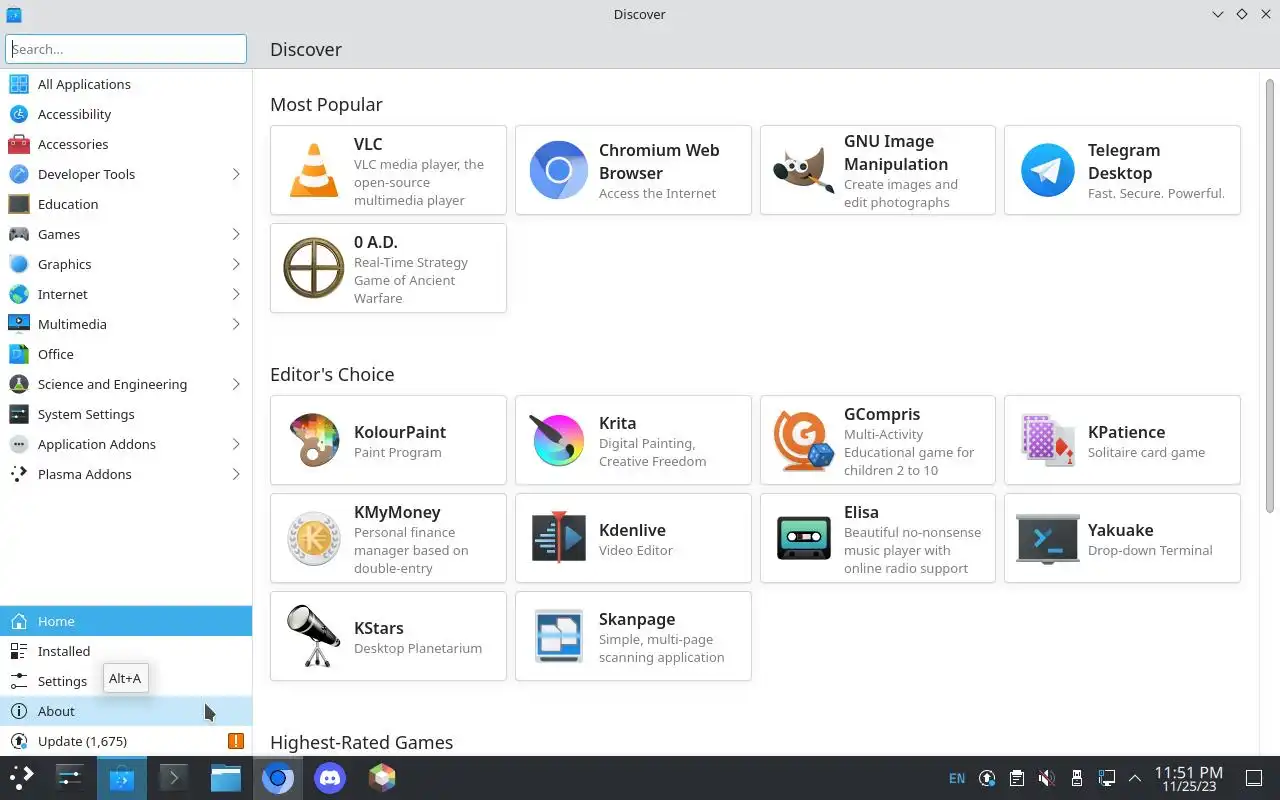Open the About page
This screenshot has width=1280, height=800.
126,711
